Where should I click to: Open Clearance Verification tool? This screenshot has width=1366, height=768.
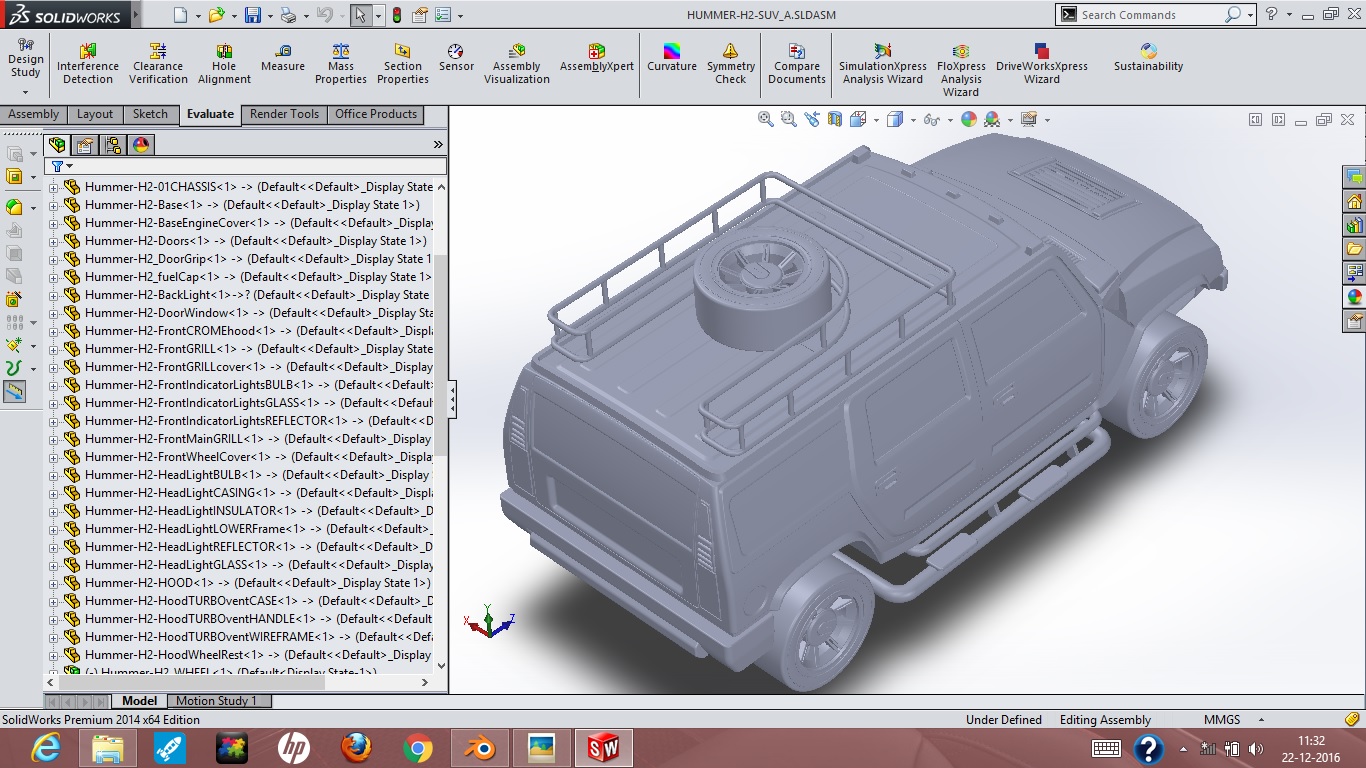click(x=158, y=64)
